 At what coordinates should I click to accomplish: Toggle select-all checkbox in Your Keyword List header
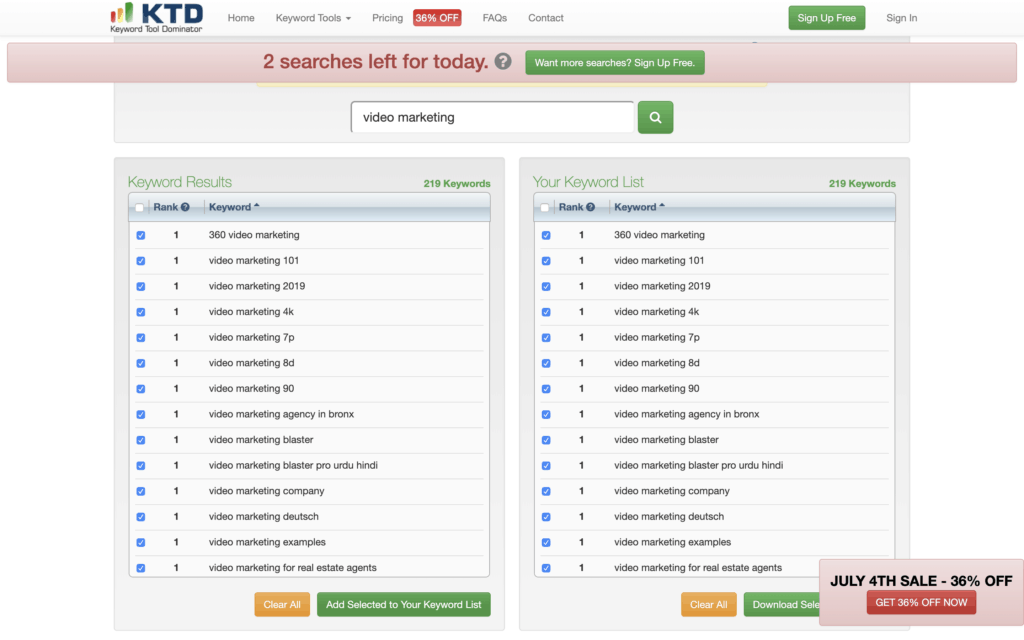click(x=545, y=208)
